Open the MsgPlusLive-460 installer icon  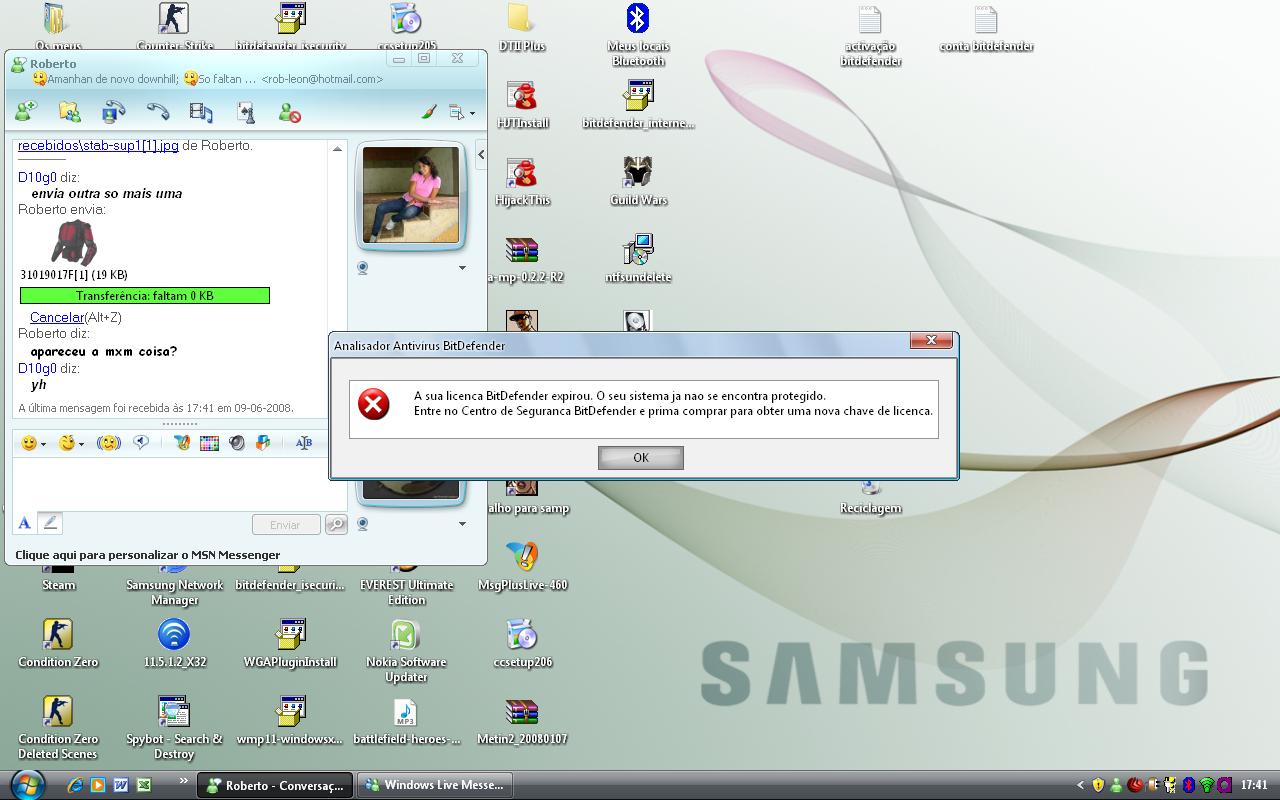point(522,566)
